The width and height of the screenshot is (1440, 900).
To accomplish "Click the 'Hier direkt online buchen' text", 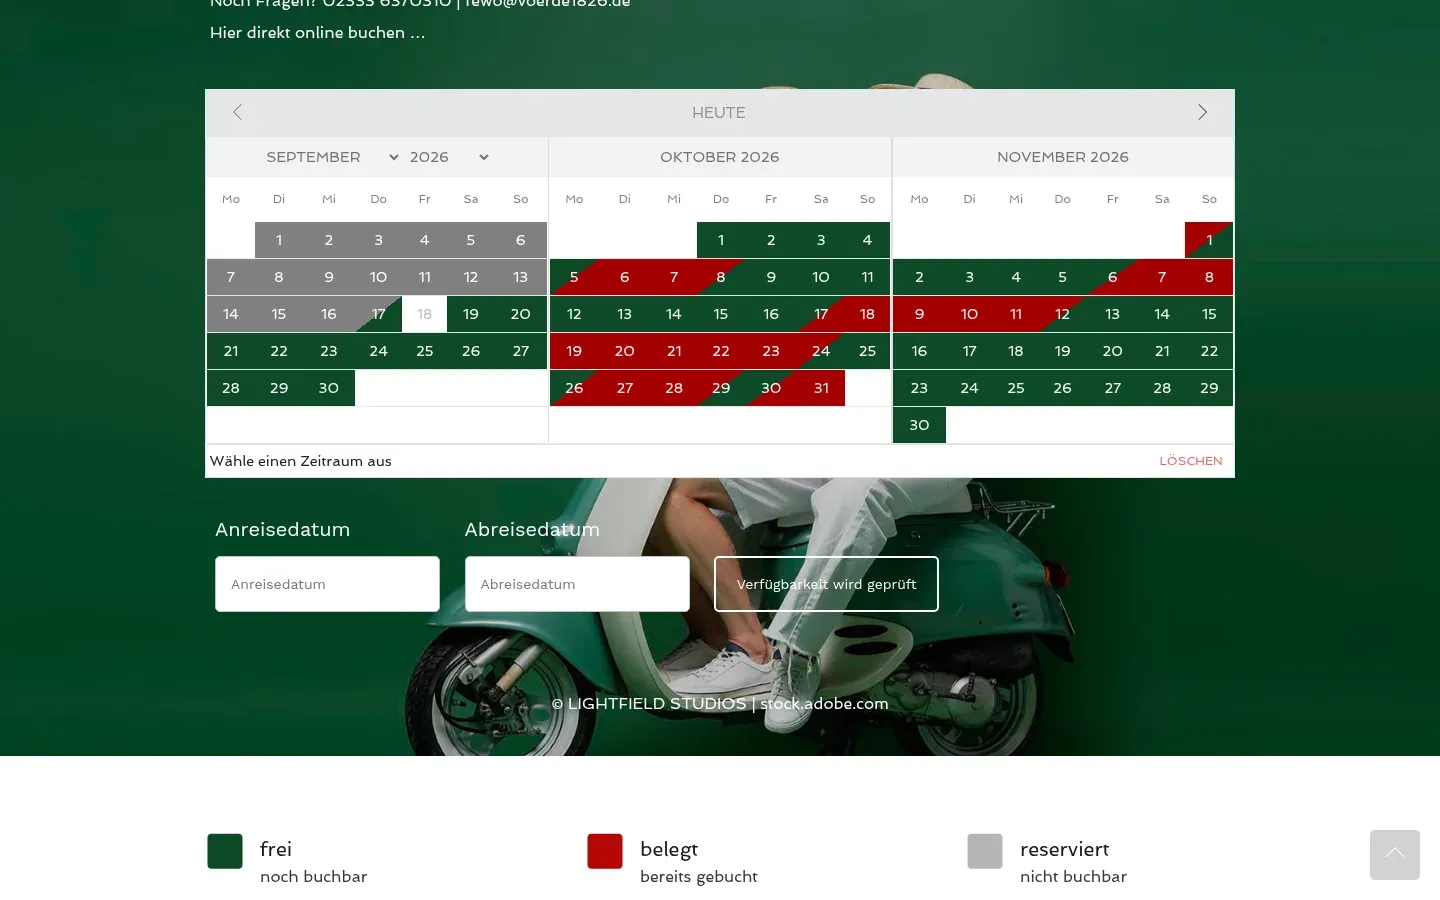I will coord(317,33).
